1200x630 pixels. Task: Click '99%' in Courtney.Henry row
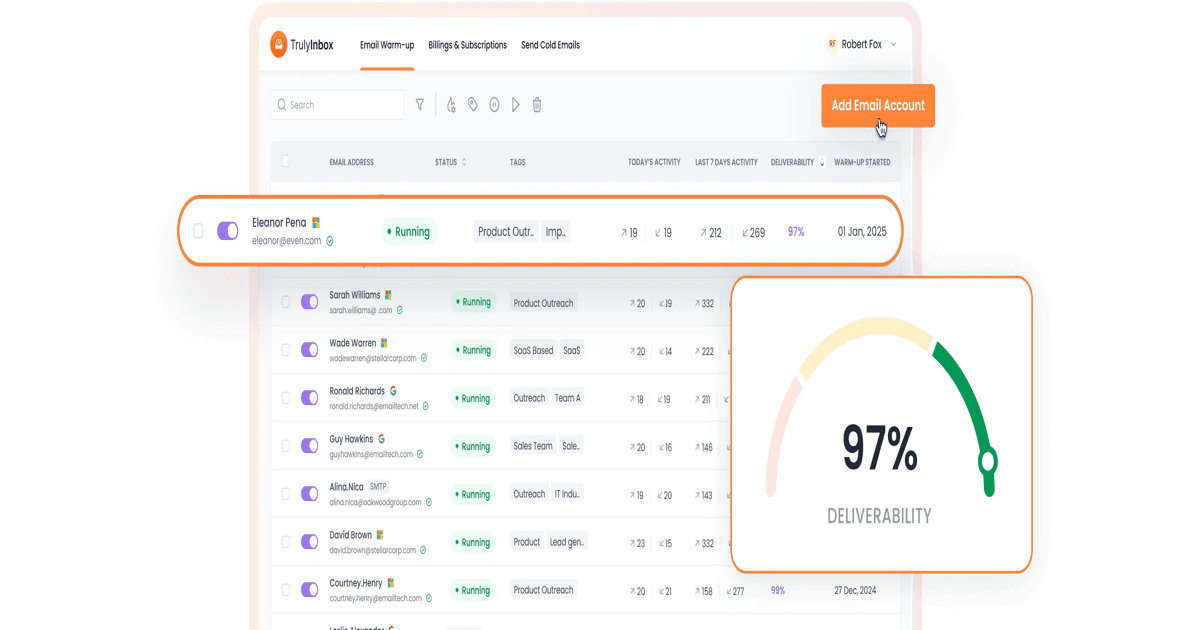(x=778, y=590)
